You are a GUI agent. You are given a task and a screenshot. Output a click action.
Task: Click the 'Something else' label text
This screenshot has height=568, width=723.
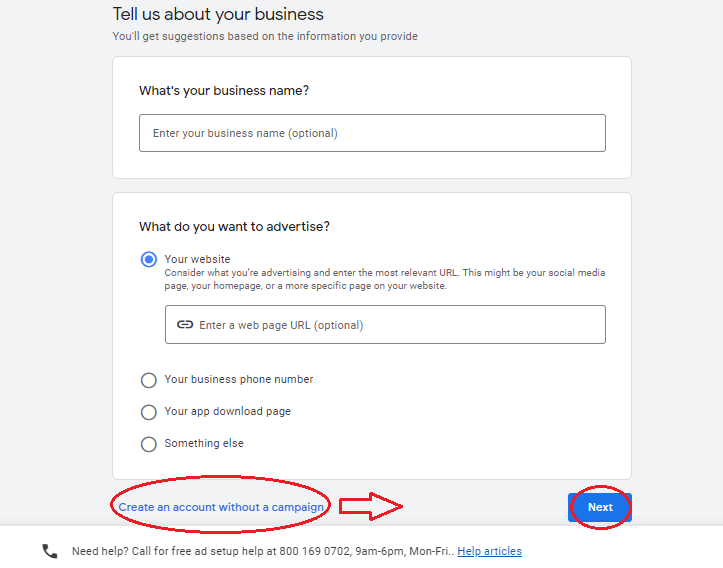204,443
